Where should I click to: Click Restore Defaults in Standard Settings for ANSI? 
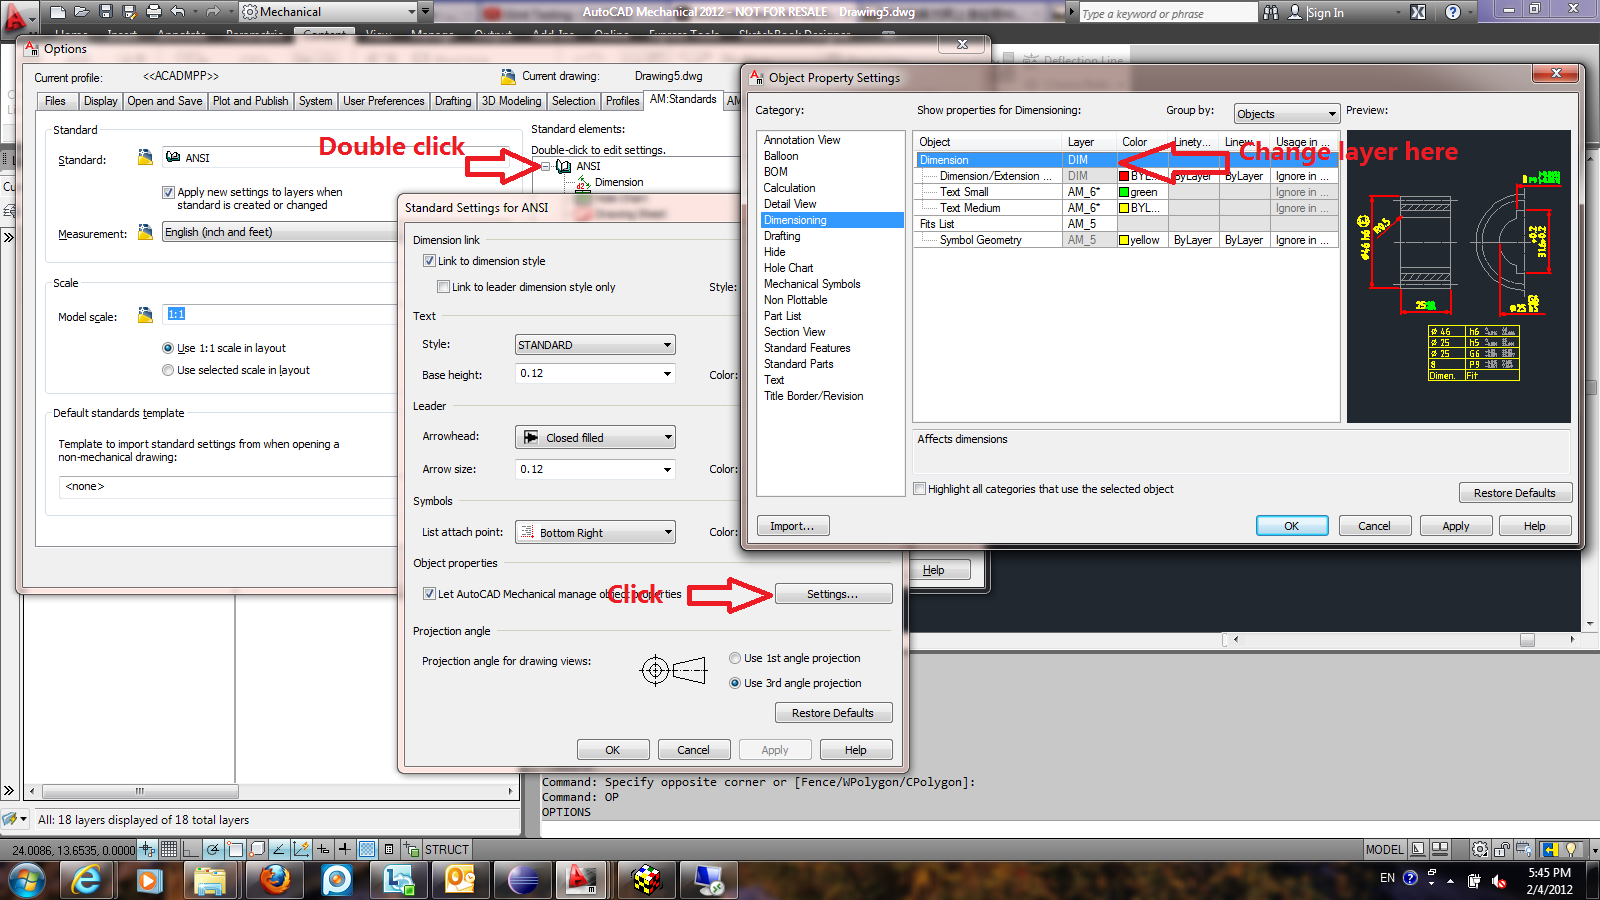pos(833,713)
